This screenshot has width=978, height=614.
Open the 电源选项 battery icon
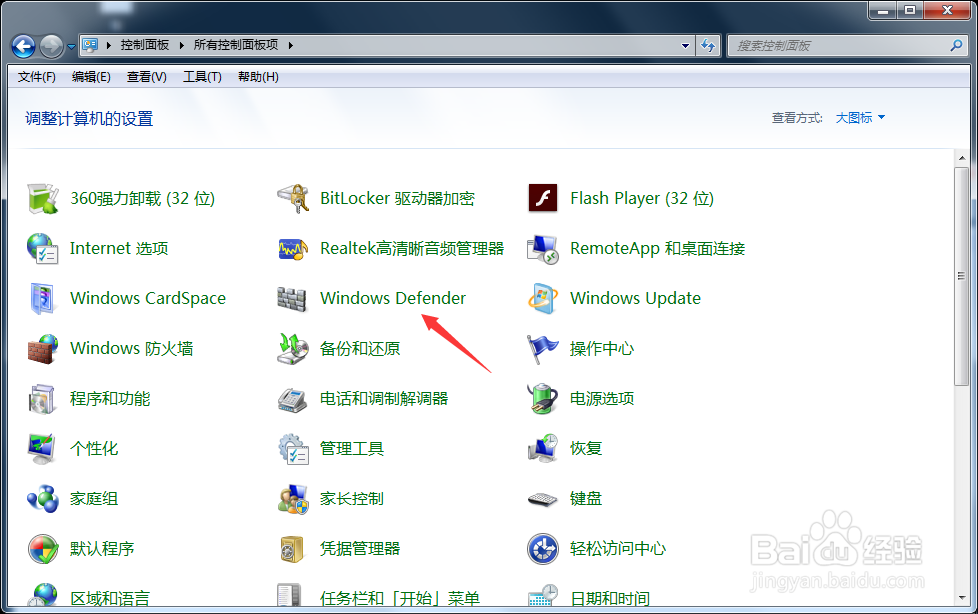(543, 399)
